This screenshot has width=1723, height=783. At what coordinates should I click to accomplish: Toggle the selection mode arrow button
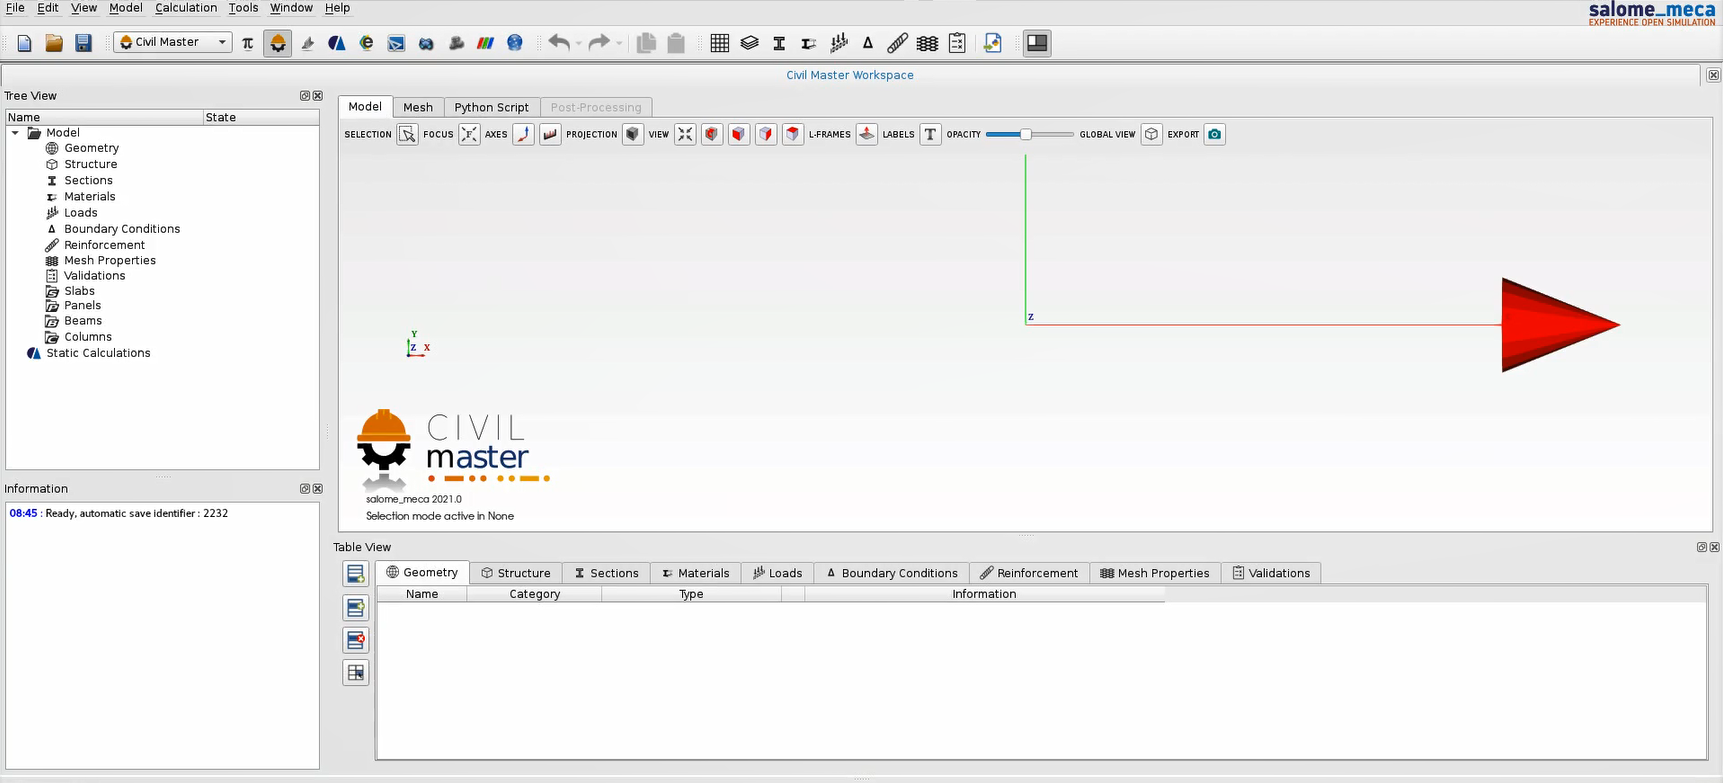click(x=407, y=134)
